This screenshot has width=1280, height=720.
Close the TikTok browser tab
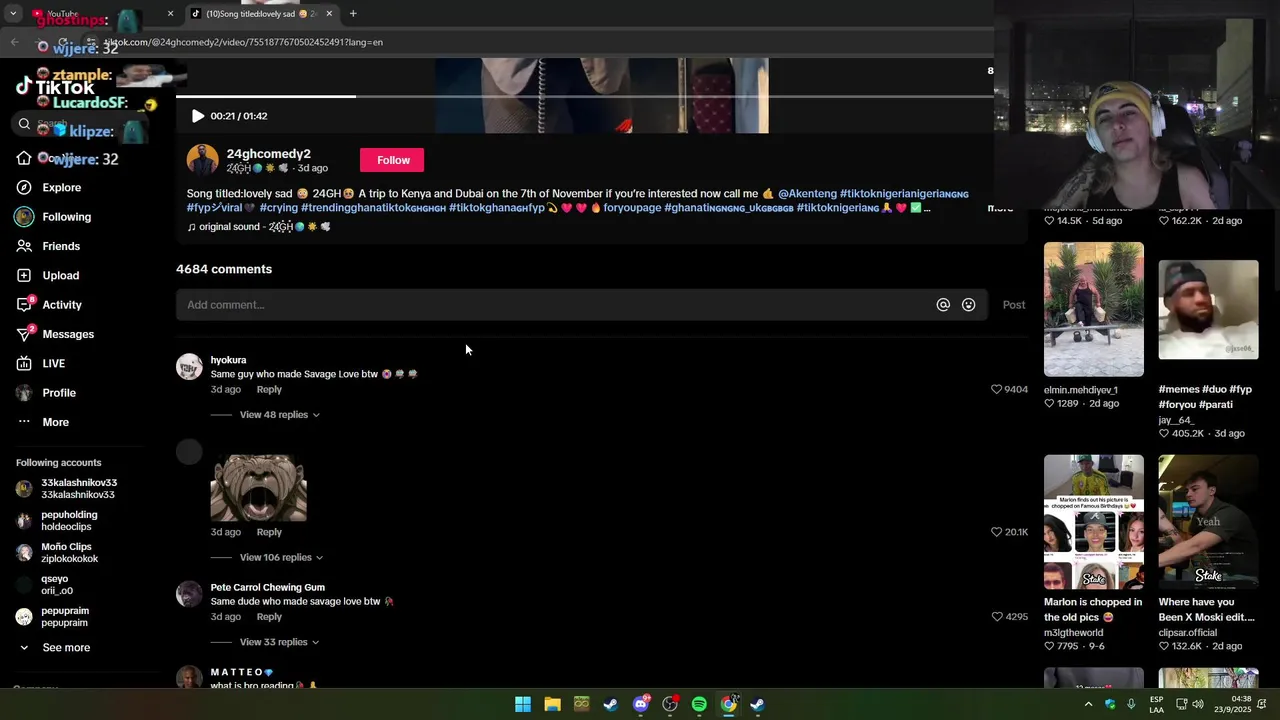(328, 14)
